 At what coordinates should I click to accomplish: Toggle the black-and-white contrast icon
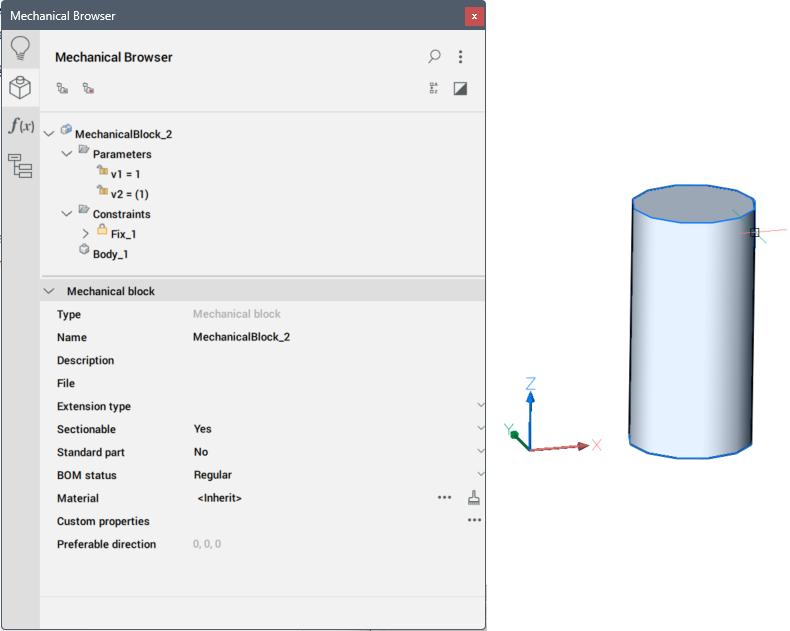coord(460,88)
